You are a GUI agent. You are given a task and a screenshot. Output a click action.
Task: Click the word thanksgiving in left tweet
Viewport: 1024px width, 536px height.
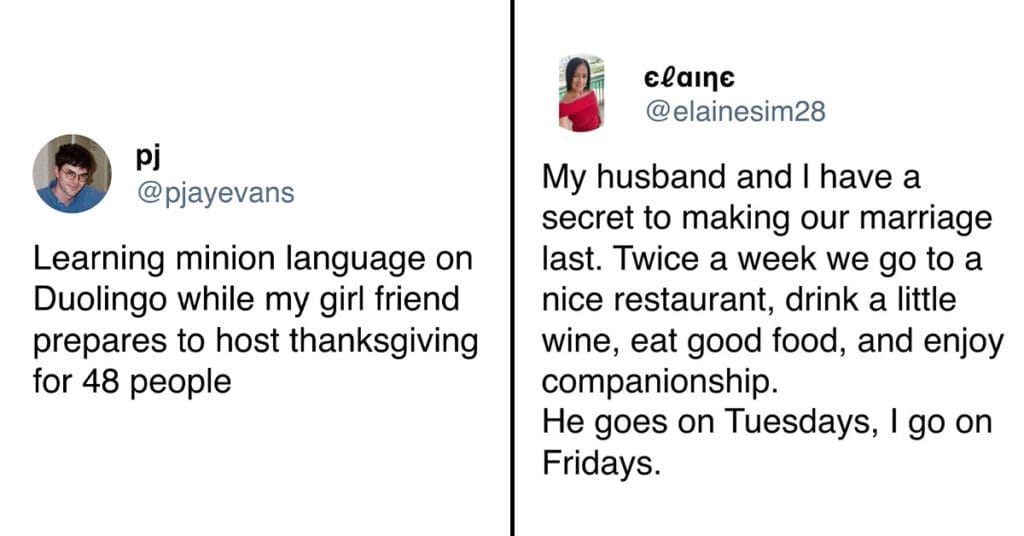[x=383, y=341]
